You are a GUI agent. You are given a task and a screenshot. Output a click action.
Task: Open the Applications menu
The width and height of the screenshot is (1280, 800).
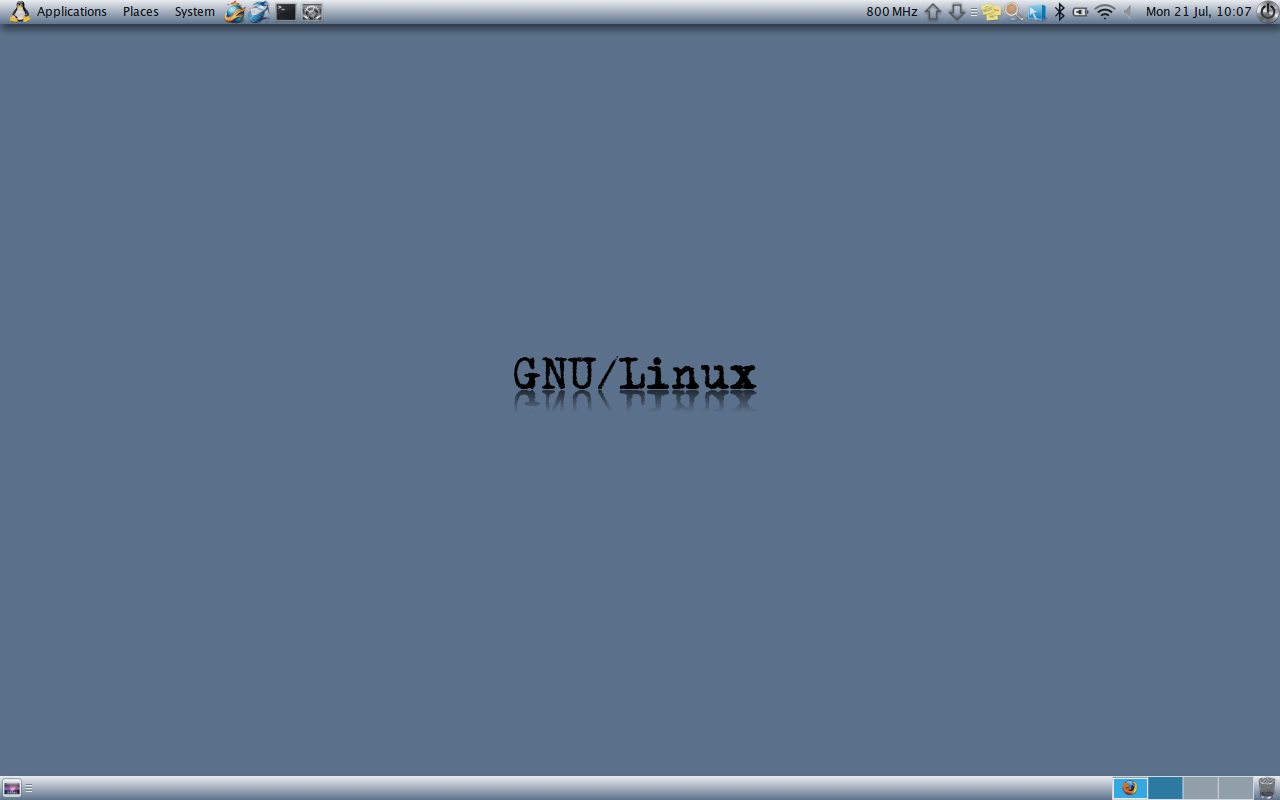coord(72,12)
